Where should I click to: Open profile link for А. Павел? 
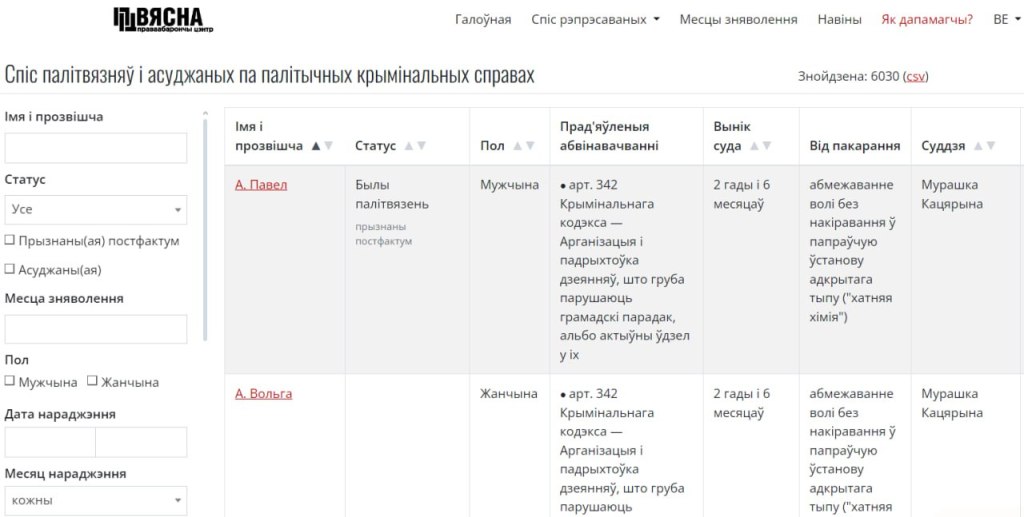tap(261, 185)
